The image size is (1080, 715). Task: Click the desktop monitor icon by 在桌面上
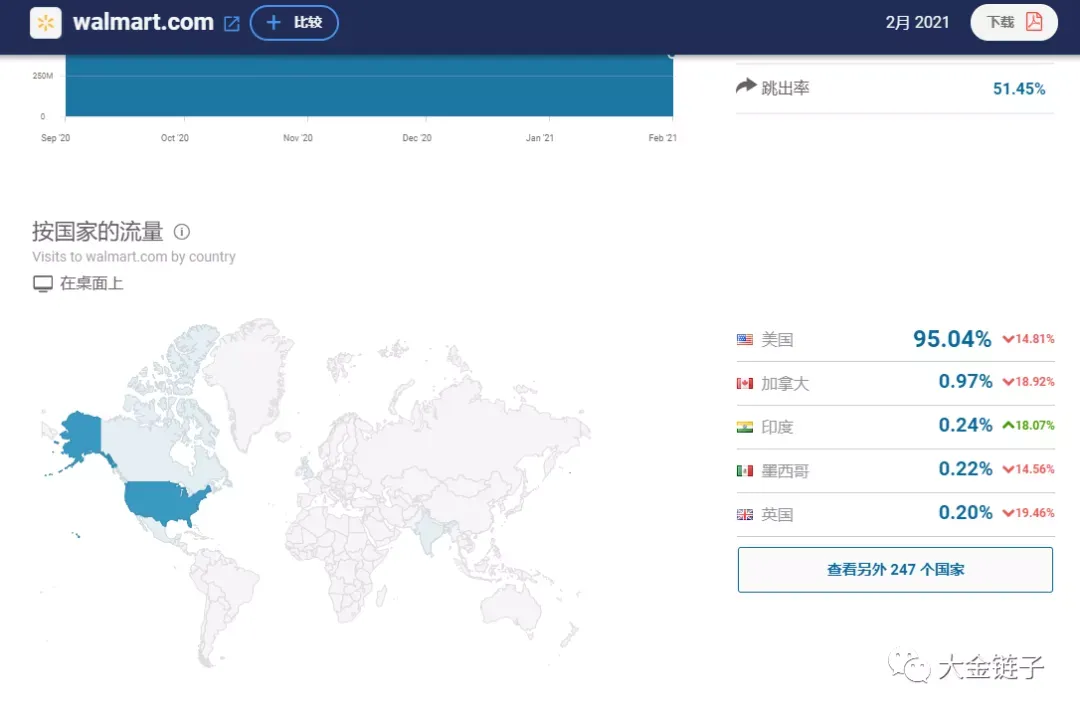pyautogui.click(x=43, y=284)
